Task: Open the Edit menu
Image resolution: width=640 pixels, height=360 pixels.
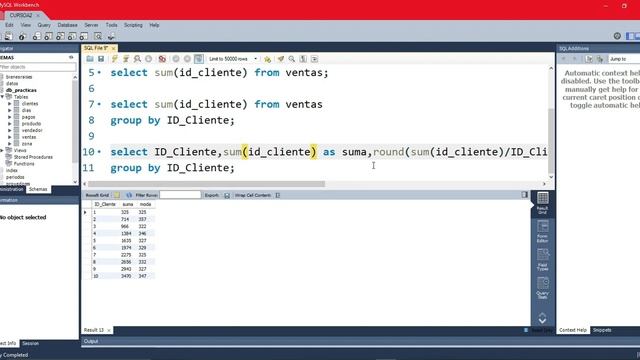Action: coord(9,25)
